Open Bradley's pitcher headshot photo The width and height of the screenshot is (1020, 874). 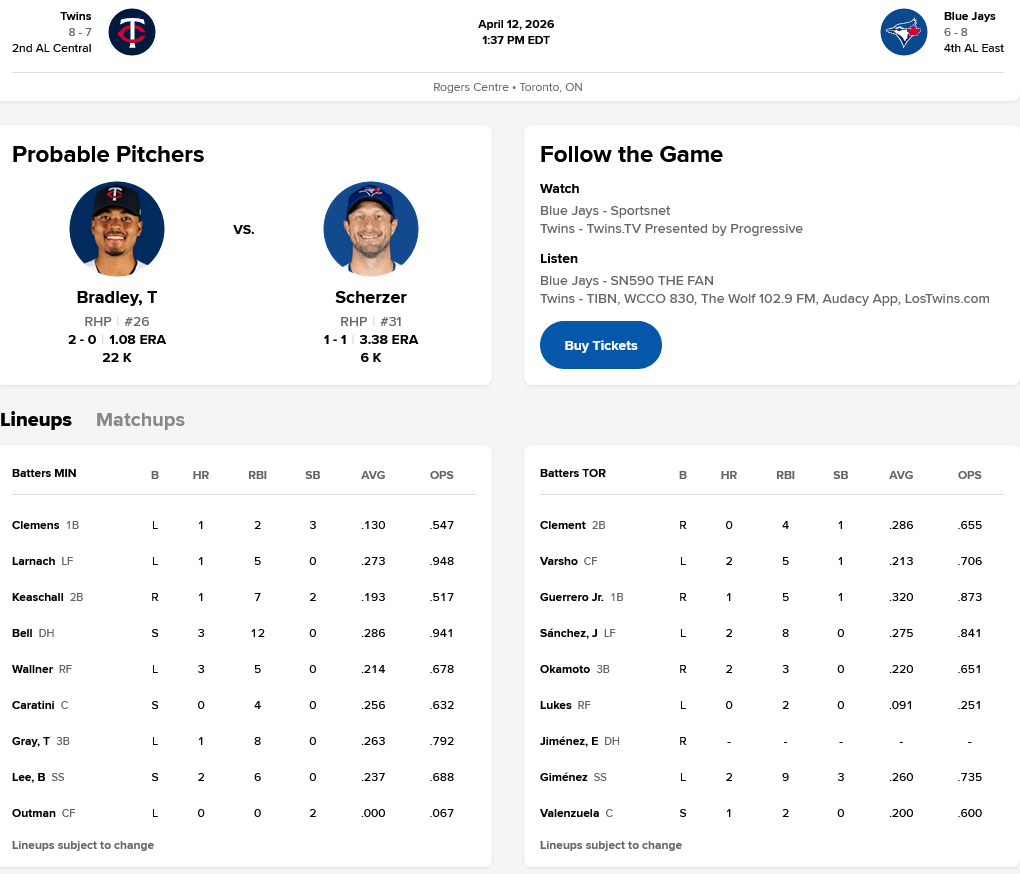click(x=117, y=229)
